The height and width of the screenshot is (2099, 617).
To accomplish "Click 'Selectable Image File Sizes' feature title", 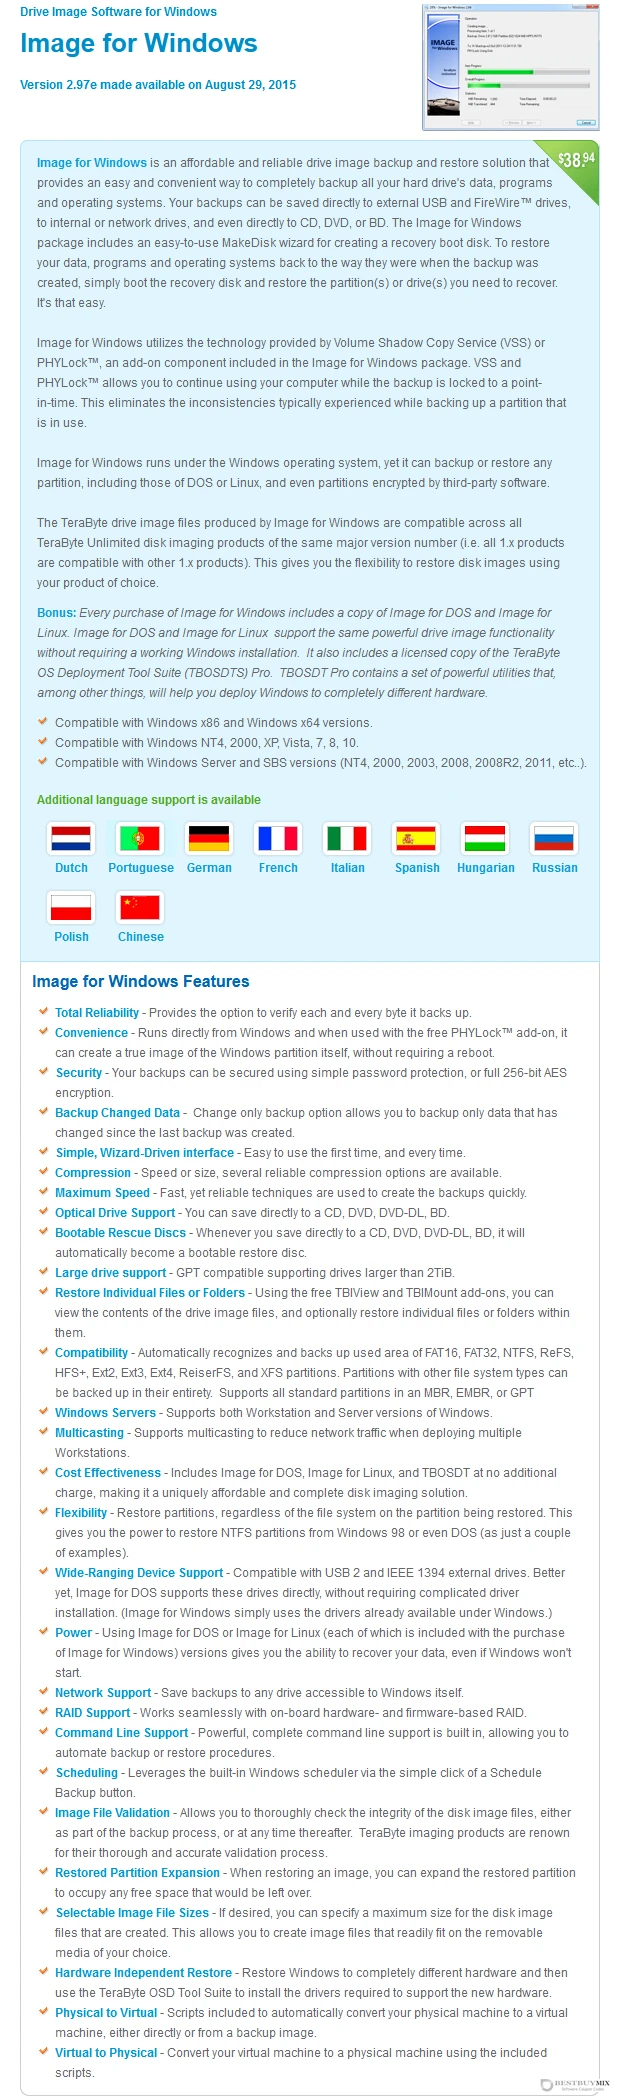I will point(132,1913).
